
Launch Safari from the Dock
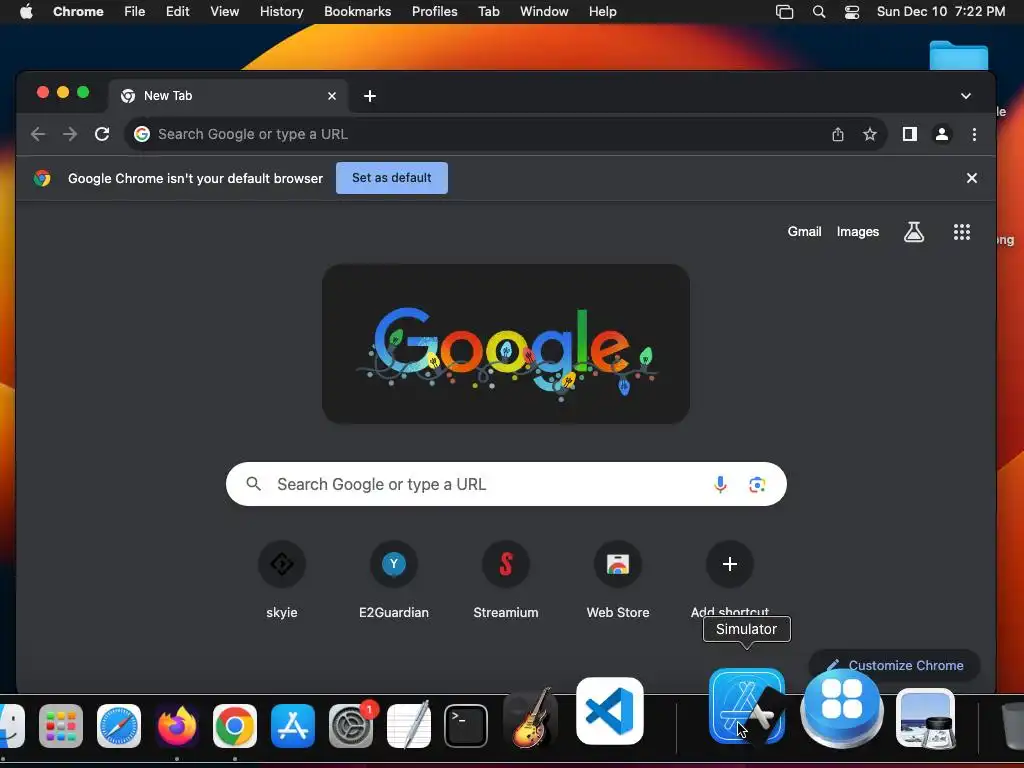point(119,726)
